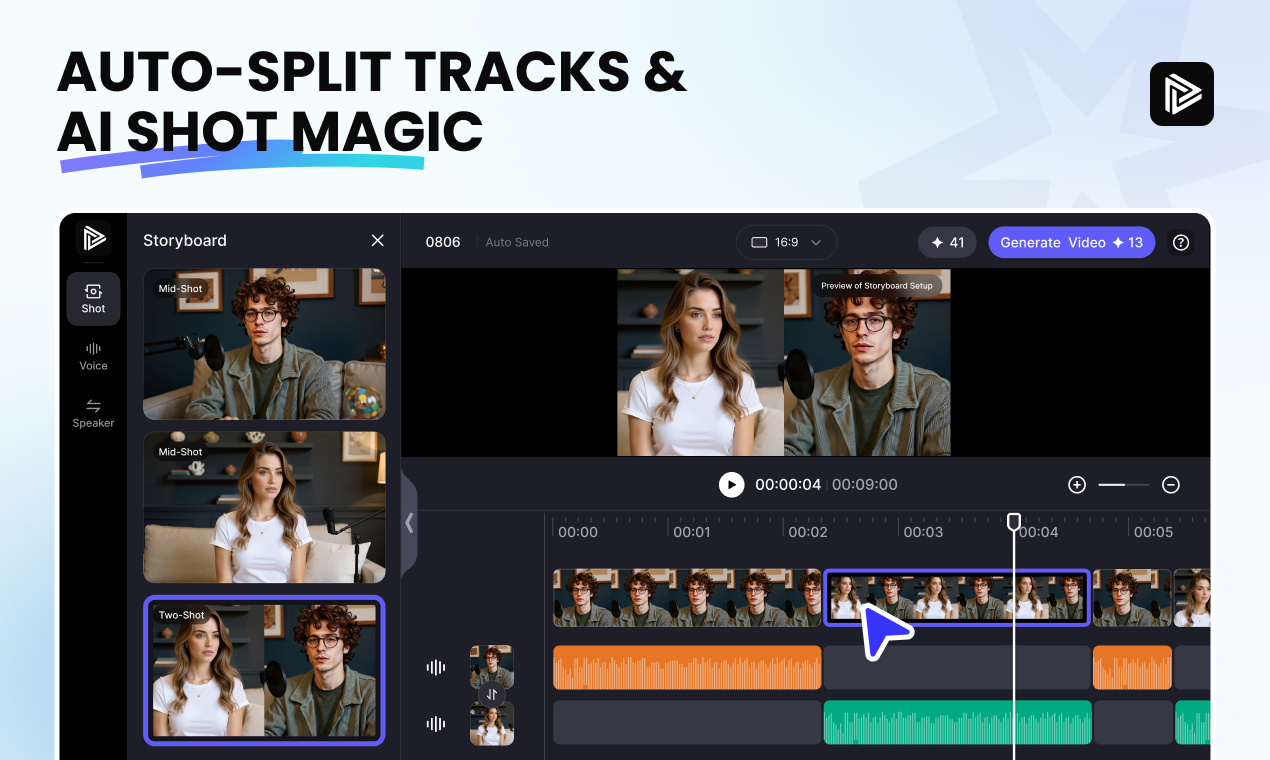The width and height of the screenshot is (1270, 760).
Task: Click the Auto Saved status text
Action: pos(517,242)
